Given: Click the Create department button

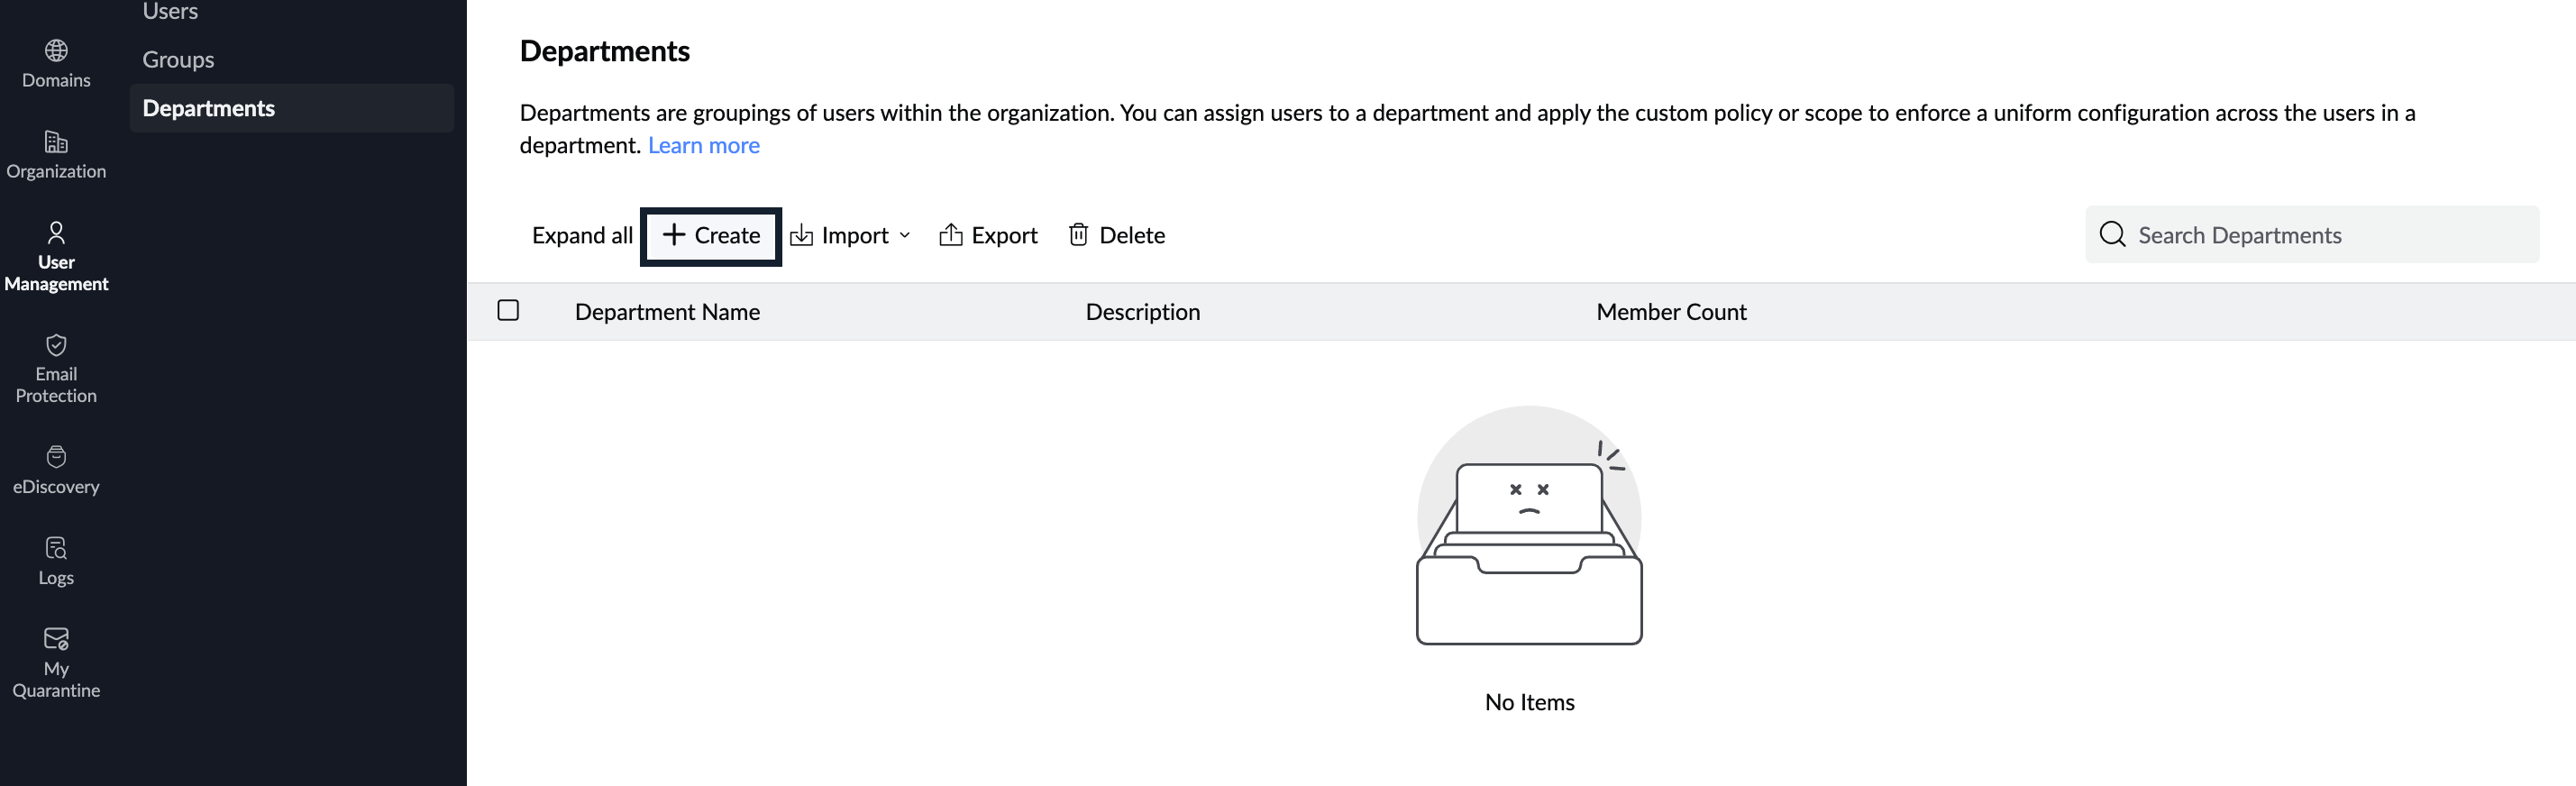Looking at the screenshot, I should point(711,236).
